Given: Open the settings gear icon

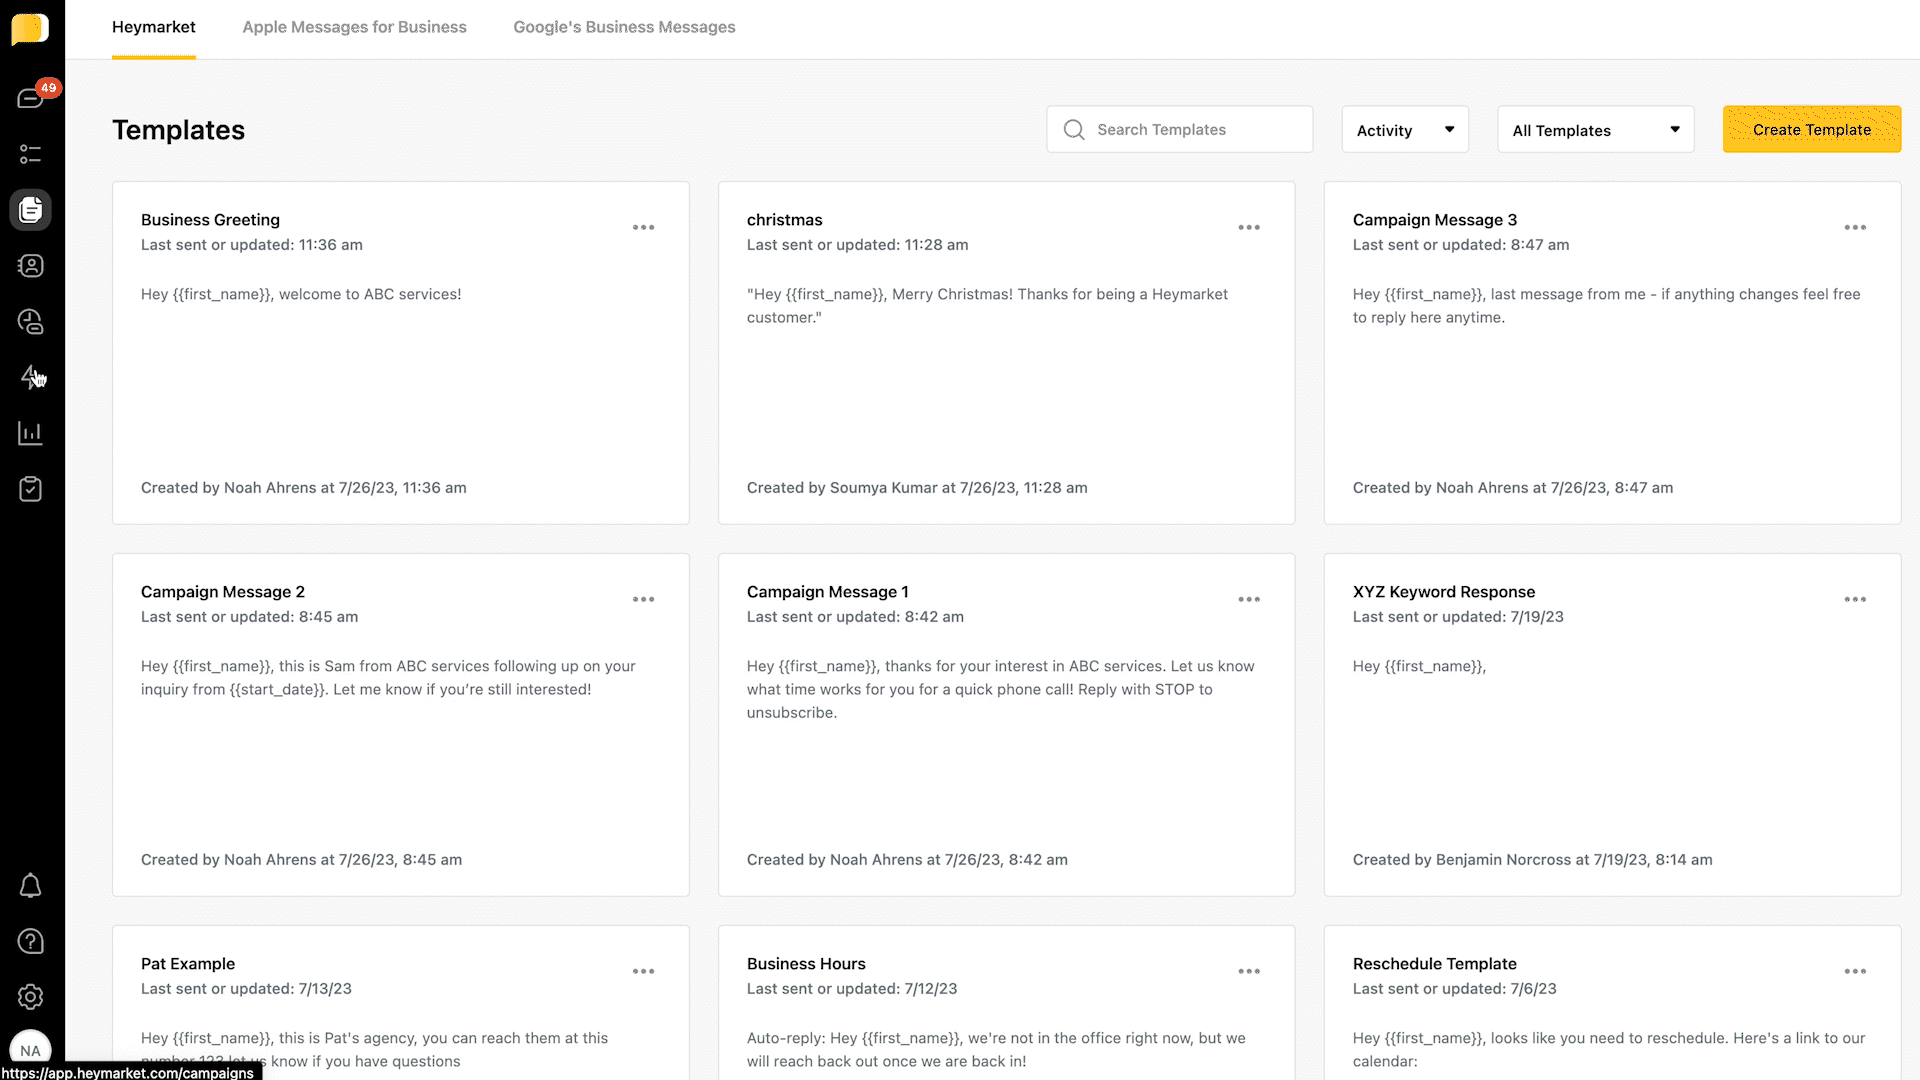Looking at the screenshot, I should coord(31,997).
